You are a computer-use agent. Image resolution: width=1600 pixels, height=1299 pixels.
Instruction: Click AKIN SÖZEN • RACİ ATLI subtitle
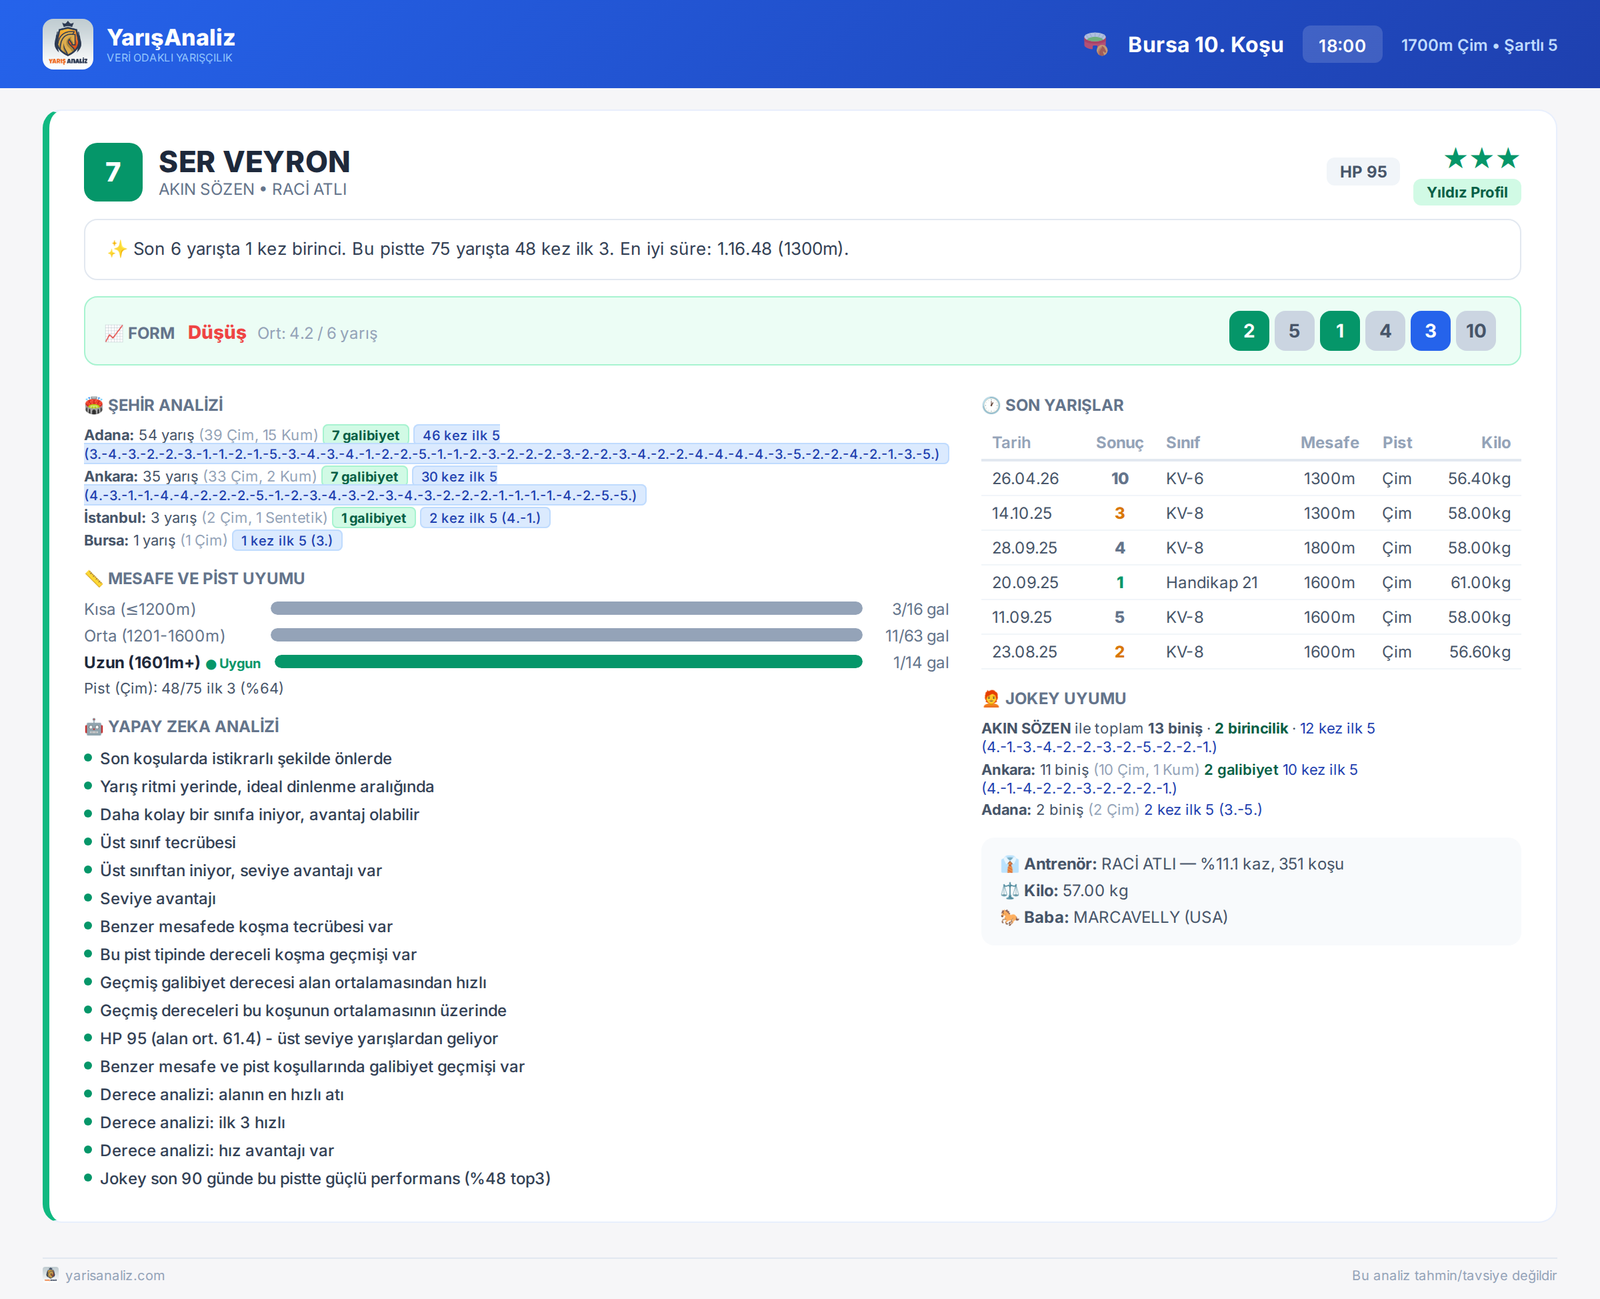pyautogui.click(x=253, y=189)
